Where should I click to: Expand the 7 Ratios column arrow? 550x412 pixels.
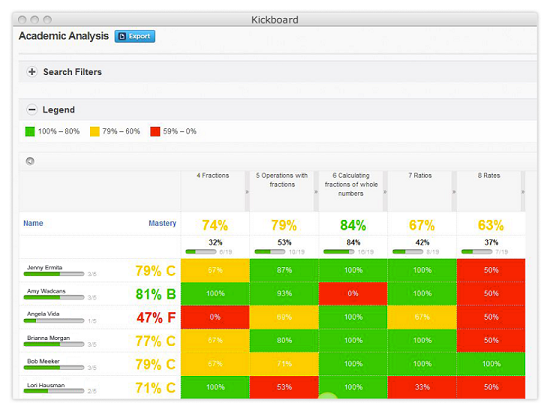pyautogui.click(x=454, y=192)
